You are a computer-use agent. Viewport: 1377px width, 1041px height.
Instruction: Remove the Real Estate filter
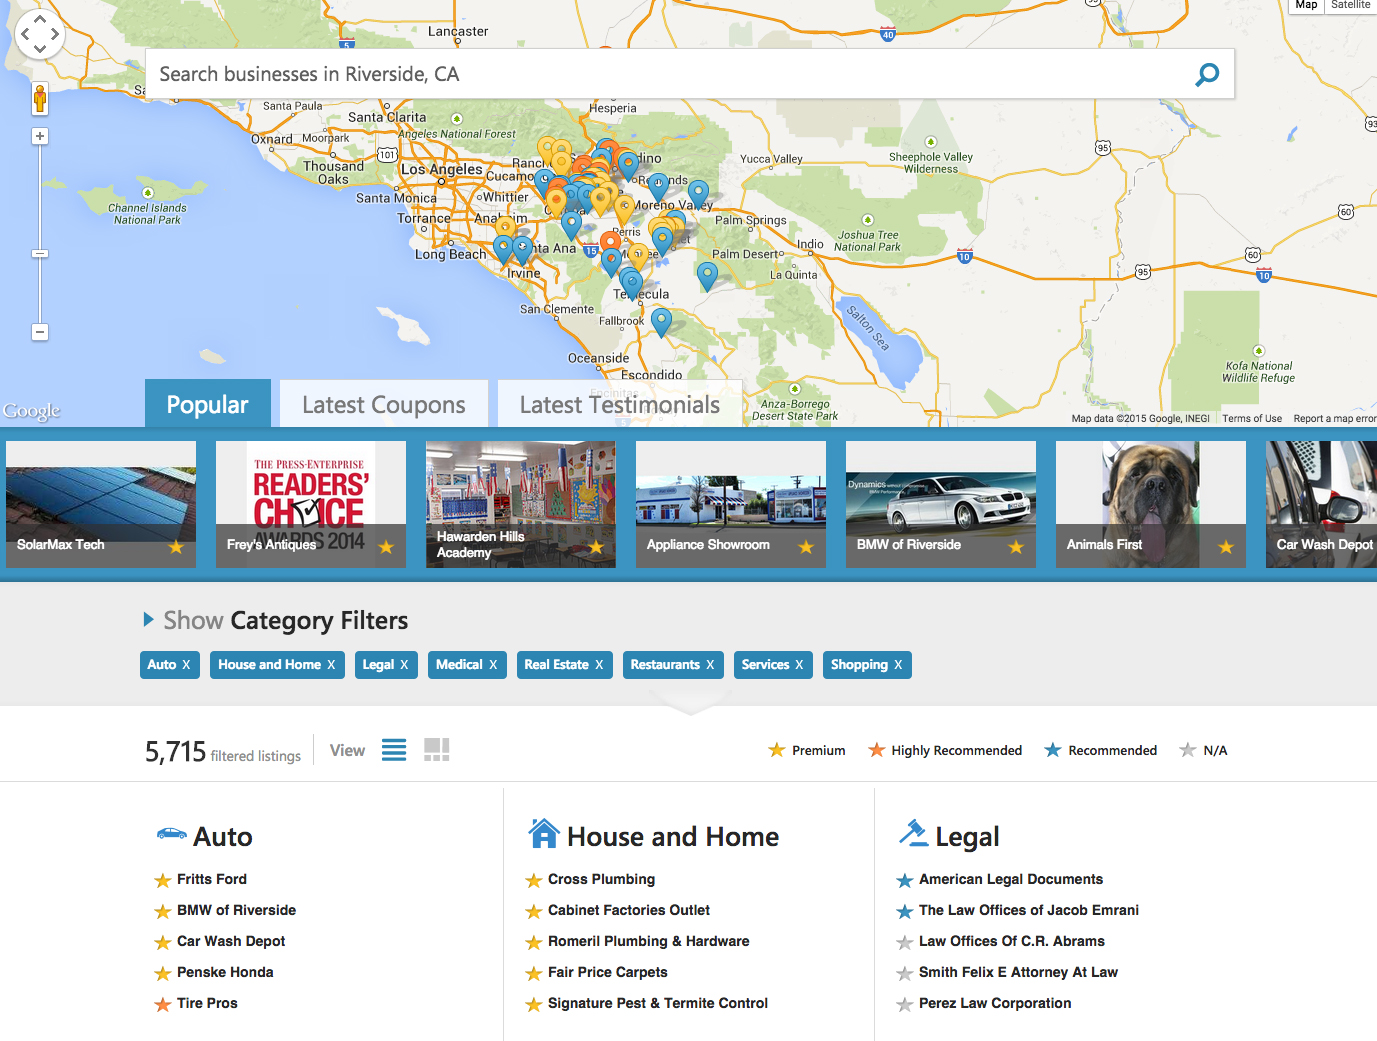(599, 665)
